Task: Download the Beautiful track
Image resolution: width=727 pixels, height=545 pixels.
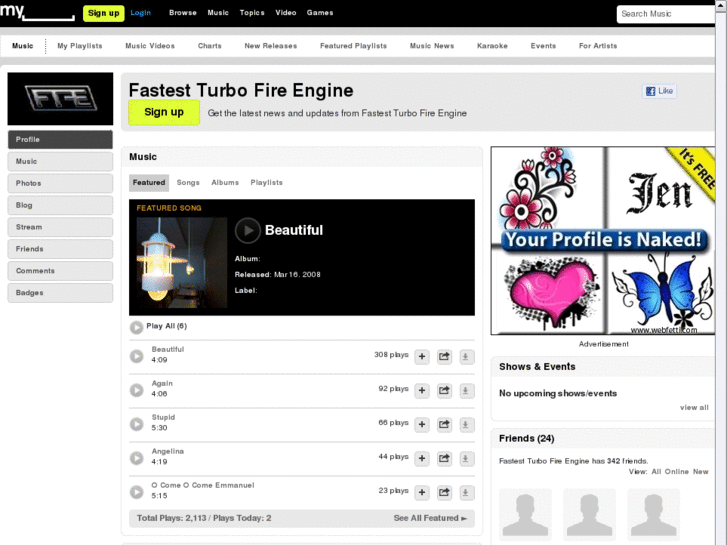Action: click(x=466, y=356)
